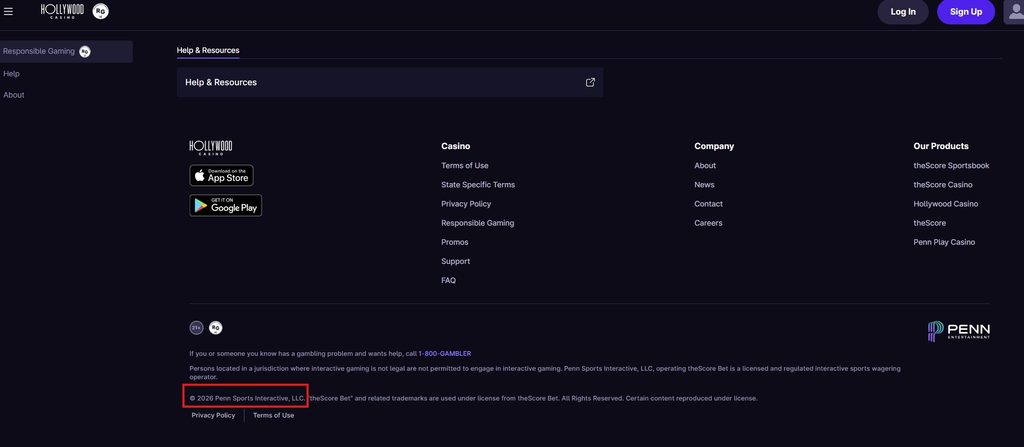This screenshot has height=447, width=1024.
Task: Open the Help & Resources card row
Action: (x=390, y=82)
